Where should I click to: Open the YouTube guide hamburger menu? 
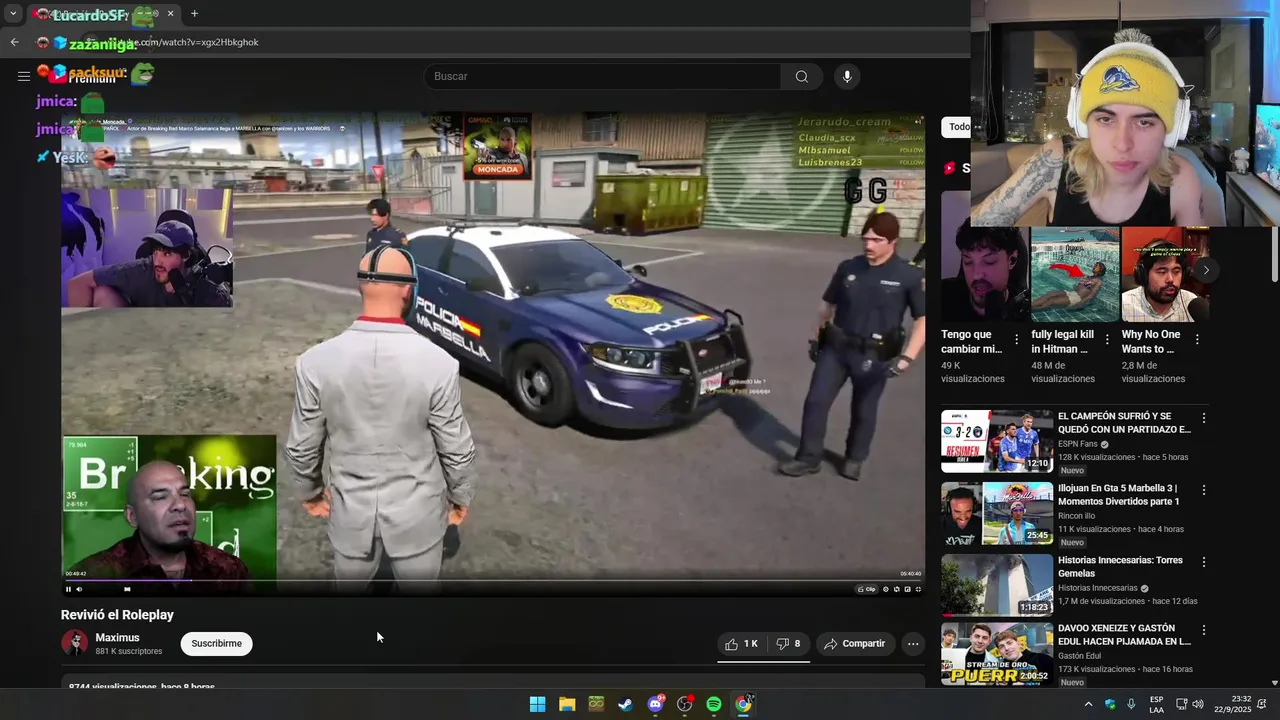pyautogui.click(x=23, y=76)
